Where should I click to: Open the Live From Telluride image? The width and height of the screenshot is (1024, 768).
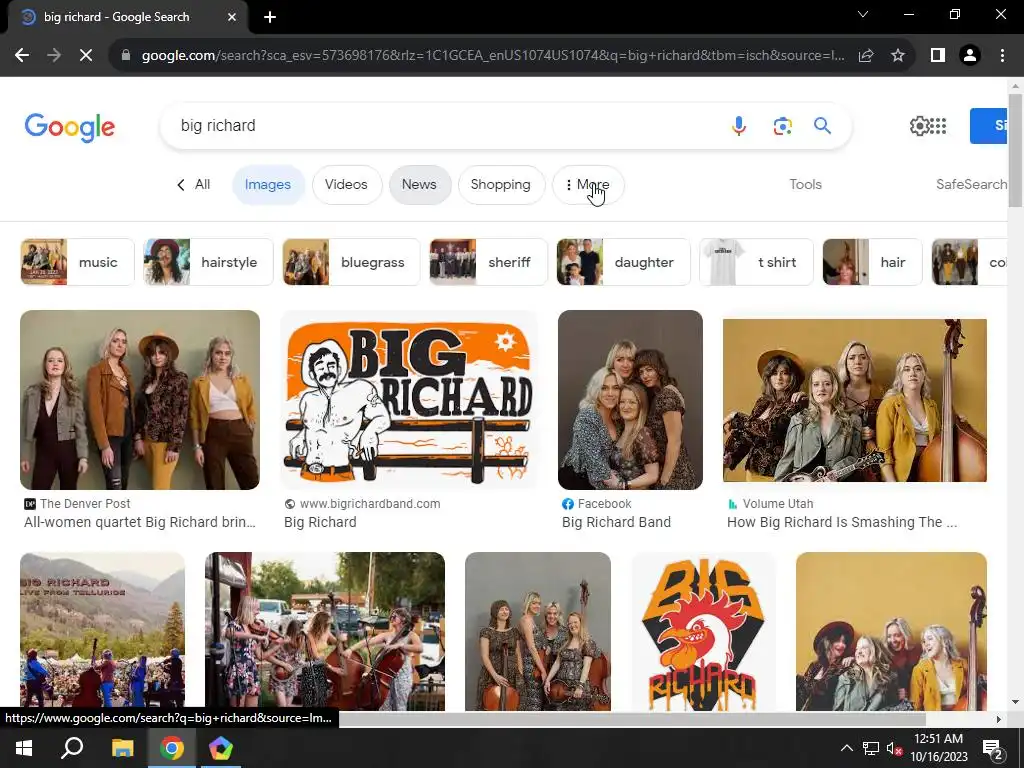[103, 631]
